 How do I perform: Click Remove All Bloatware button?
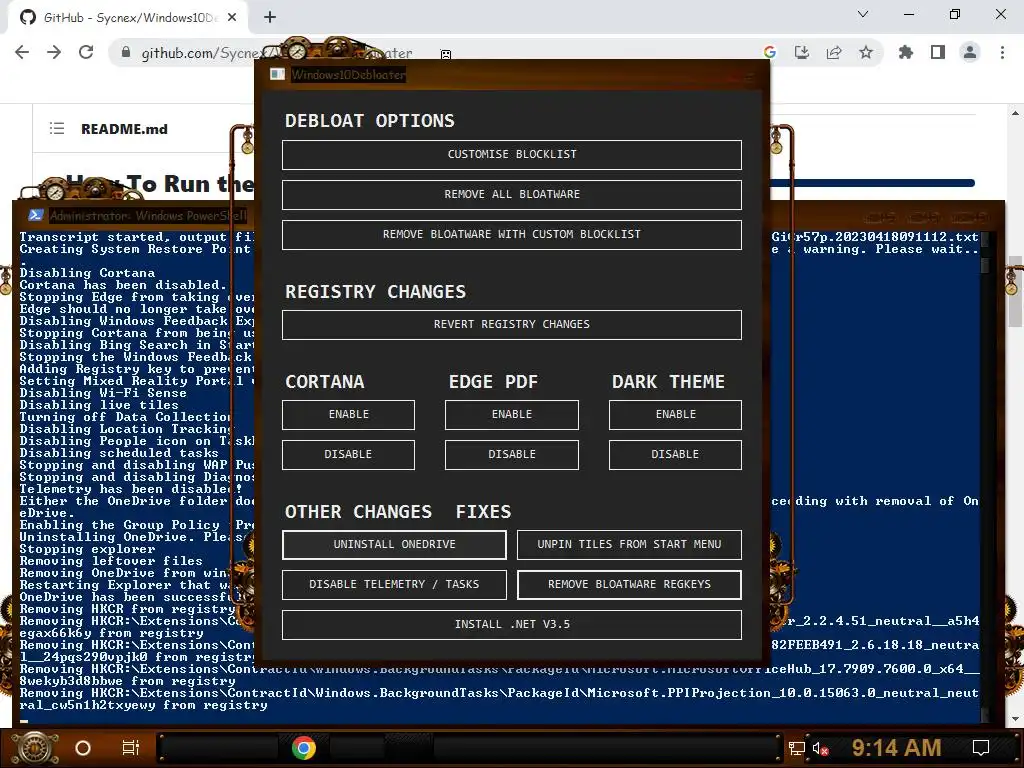click(511, 195)
